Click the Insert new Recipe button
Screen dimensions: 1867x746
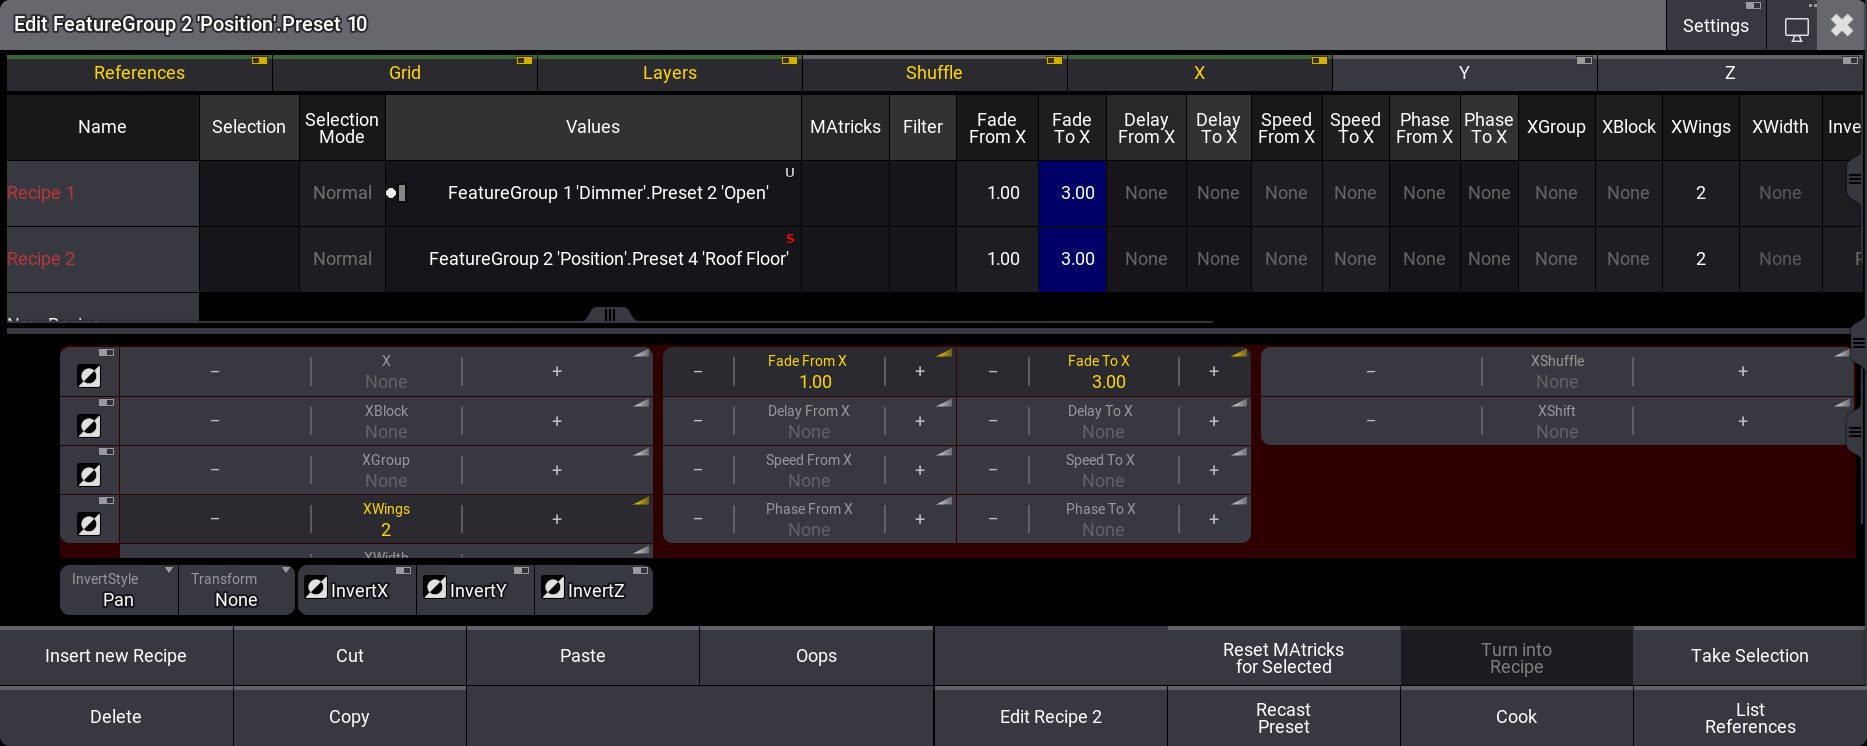pos(116,656)
